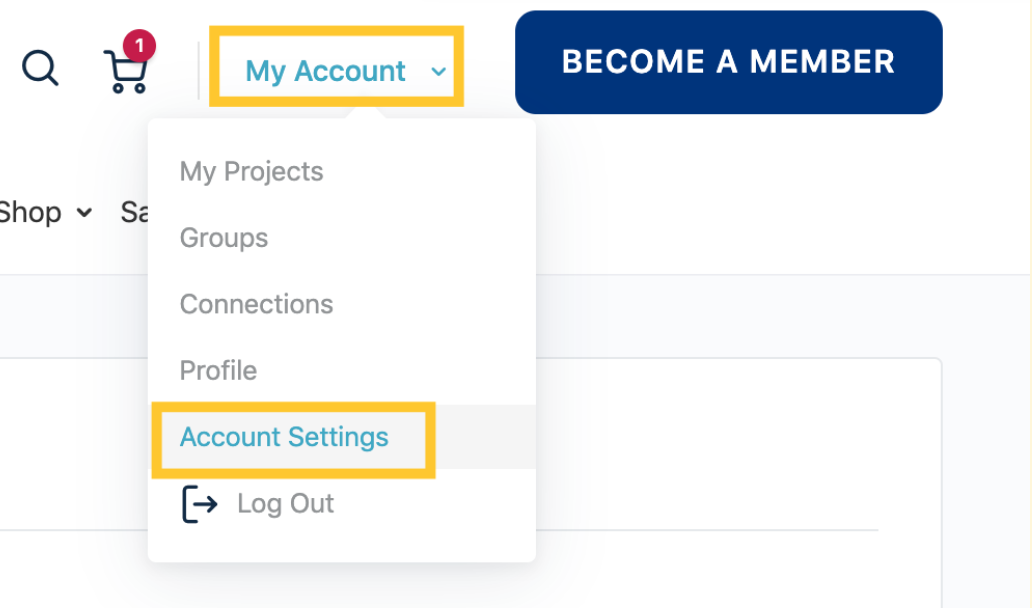Click the red cart badge showing 1
This screenshot has width=1032, height=608.
(x=139, y=46)
